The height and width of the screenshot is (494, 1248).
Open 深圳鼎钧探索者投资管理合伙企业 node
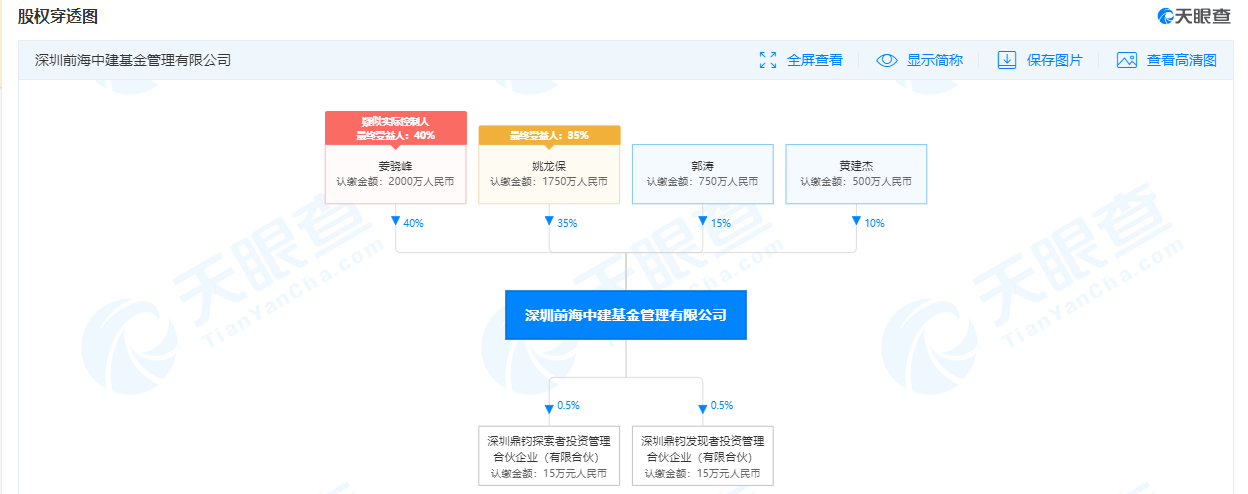click(549, 456)
